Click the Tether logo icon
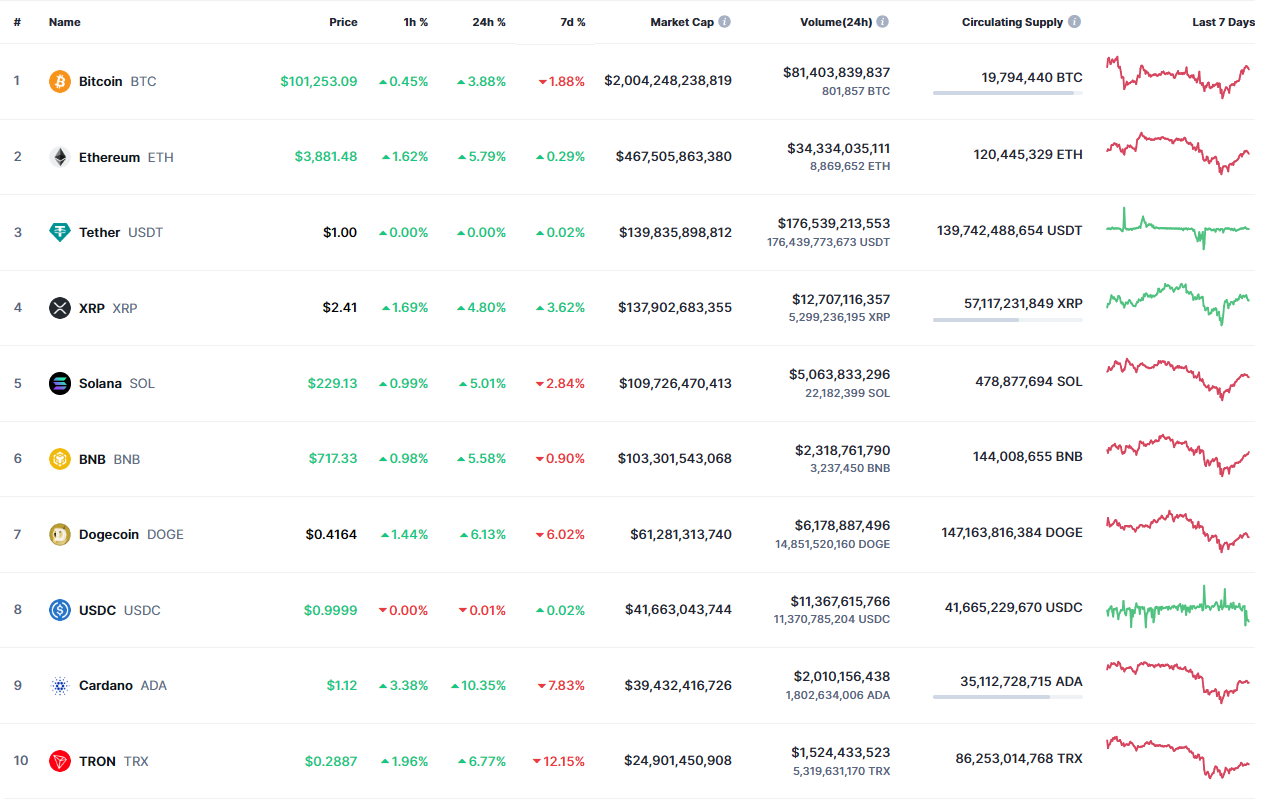 pyautogui.click(x=60, y=232)
